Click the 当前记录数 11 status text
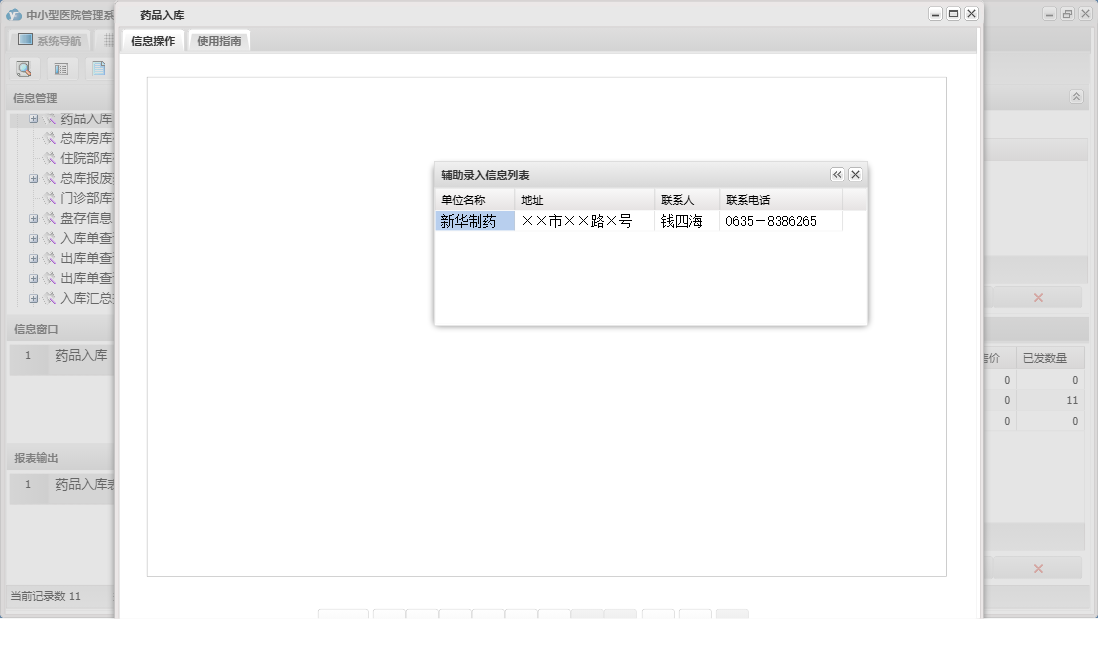1098x655 pixels. [x=46, y=596]
